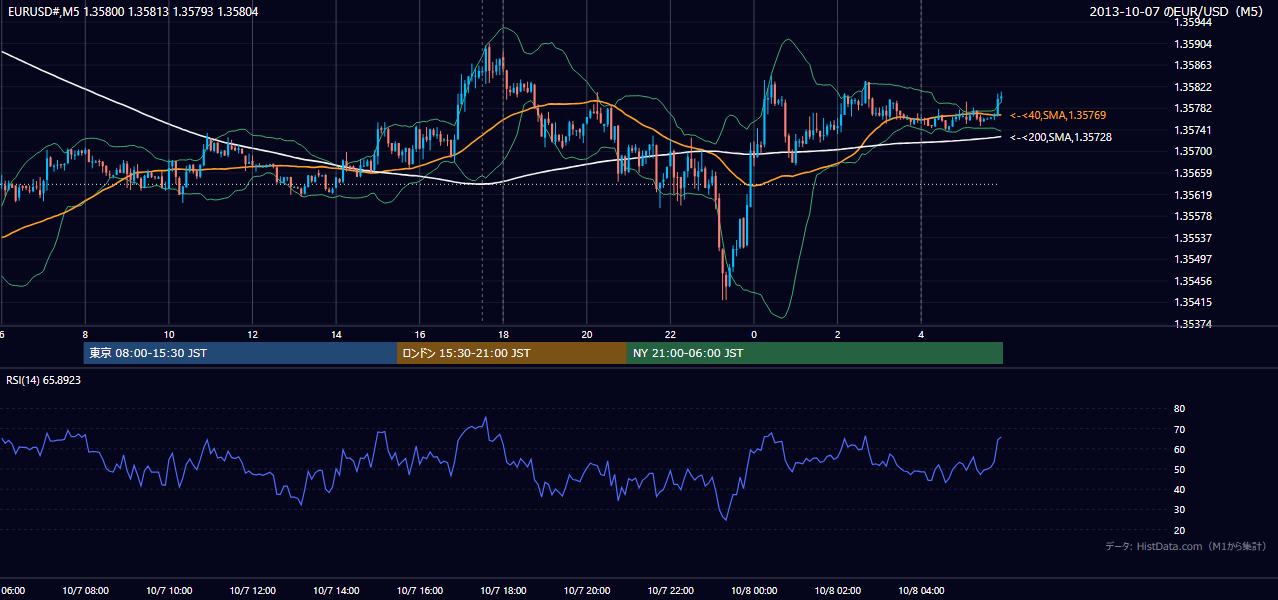
Task: Click hour 2 tick under price chart
Action: coord(837,334)
